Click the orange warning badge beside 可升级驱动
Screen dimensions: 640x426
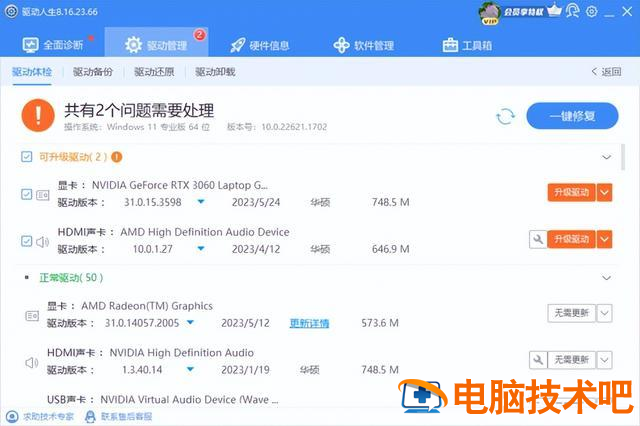[x=117, y=157]
